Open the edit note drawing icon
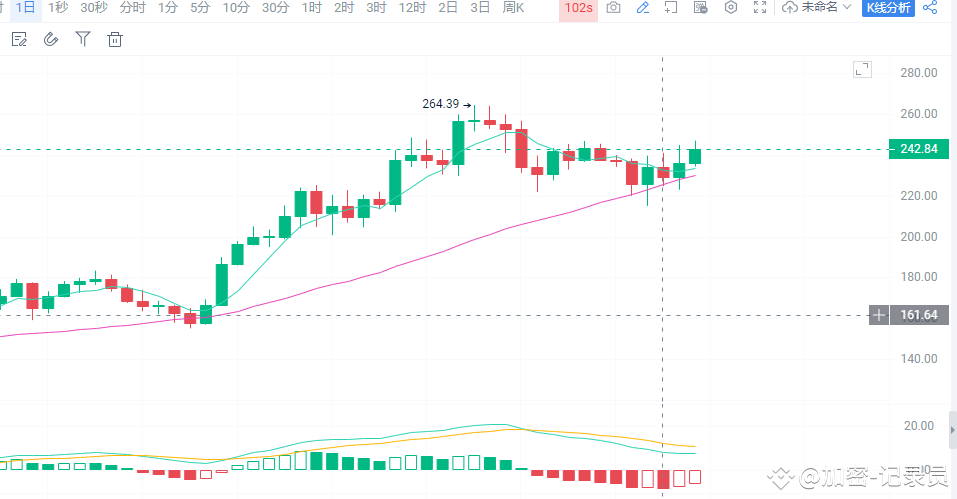 pyautogui.click(x=19, y=40)
